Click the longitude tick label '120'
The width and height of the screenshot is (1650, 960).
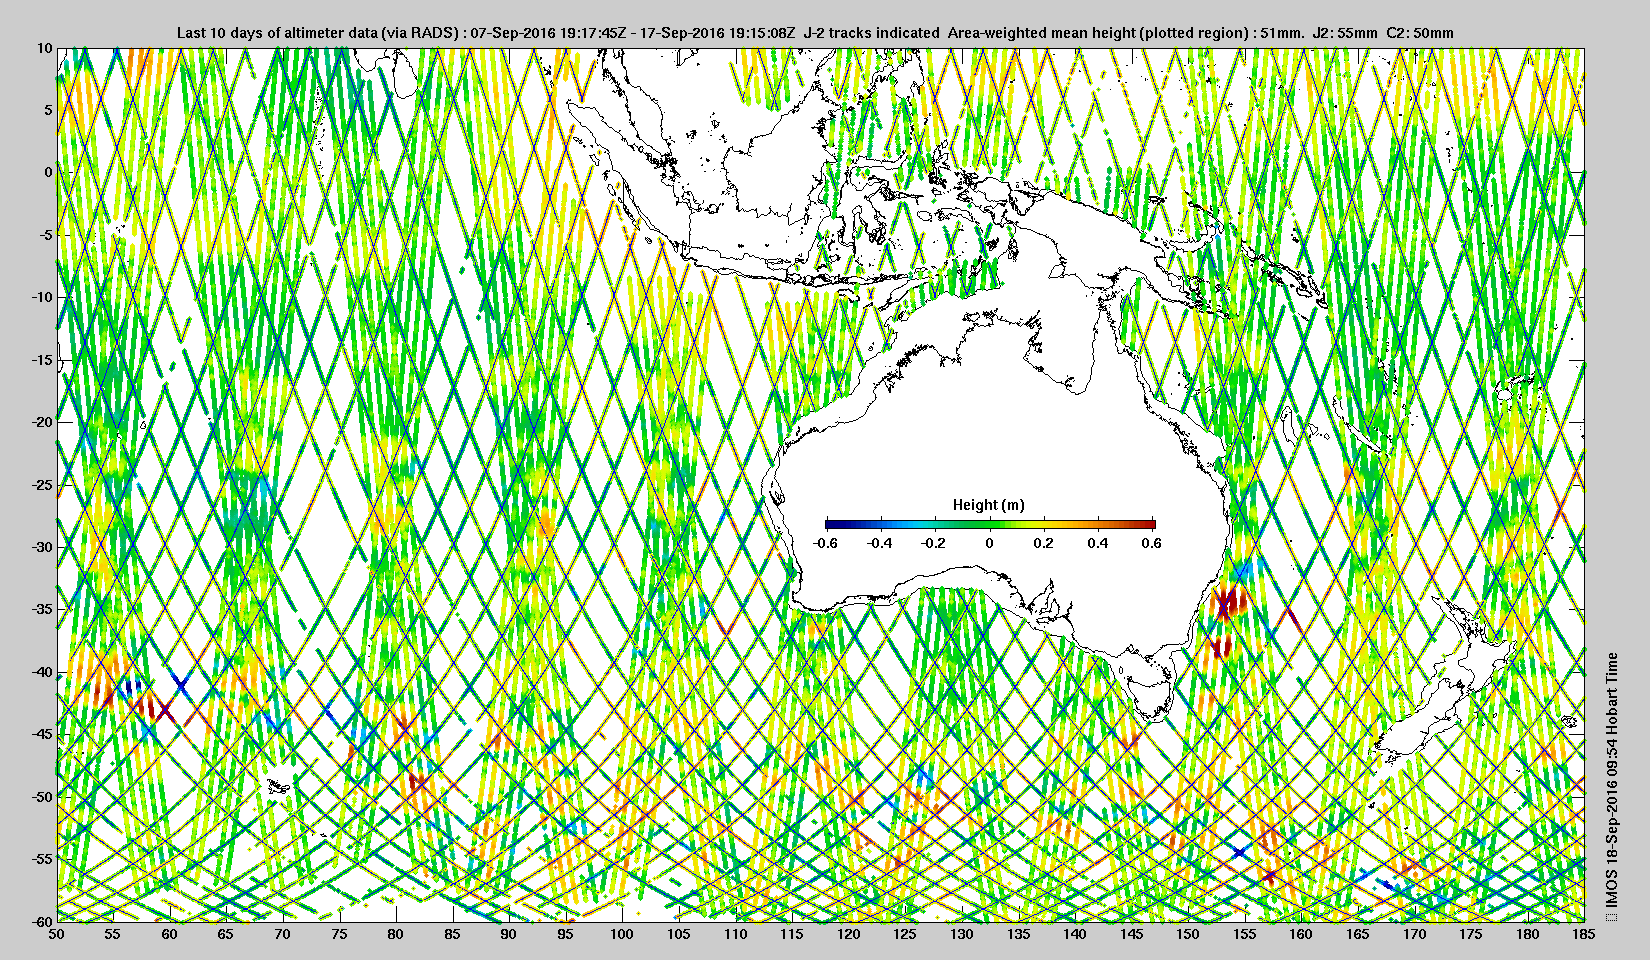coord(849,935)
